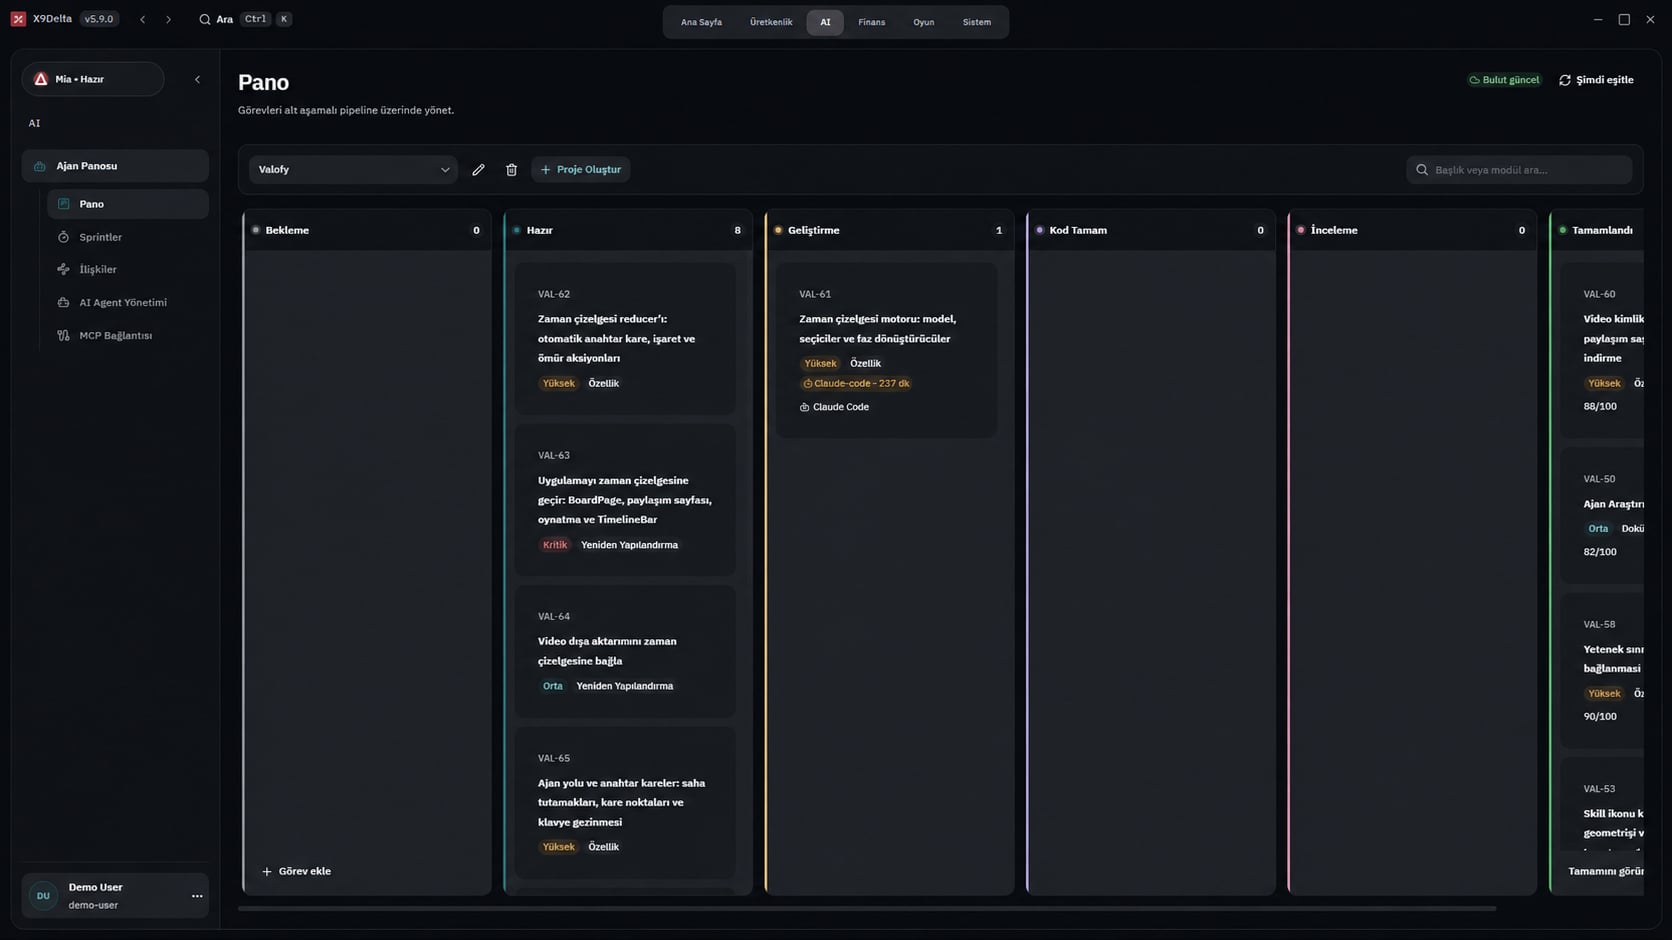Click the Şimdi eşitle sync button
This screenshot has height=940, width=1672.
pyautogui.click(x=1596, y=80)
